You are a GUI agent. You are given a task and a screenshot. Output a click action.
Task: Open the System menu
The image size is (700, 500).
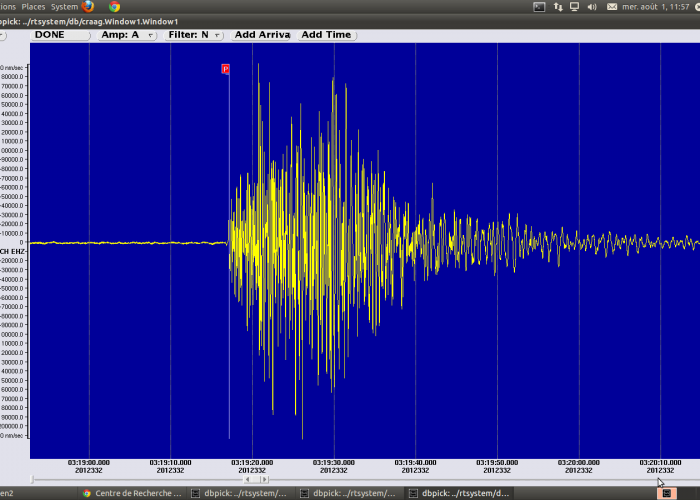click(x=64, y=7)
